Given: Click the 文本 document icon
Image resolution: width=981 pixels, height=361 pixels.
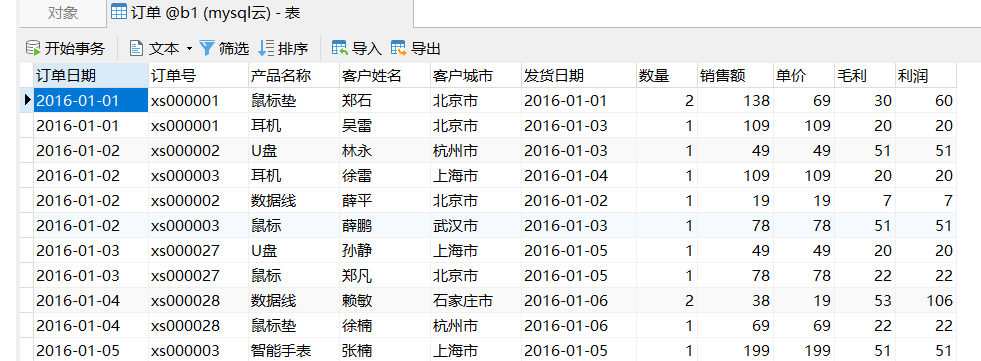Looking at the screenshot, I should point(136,48).
